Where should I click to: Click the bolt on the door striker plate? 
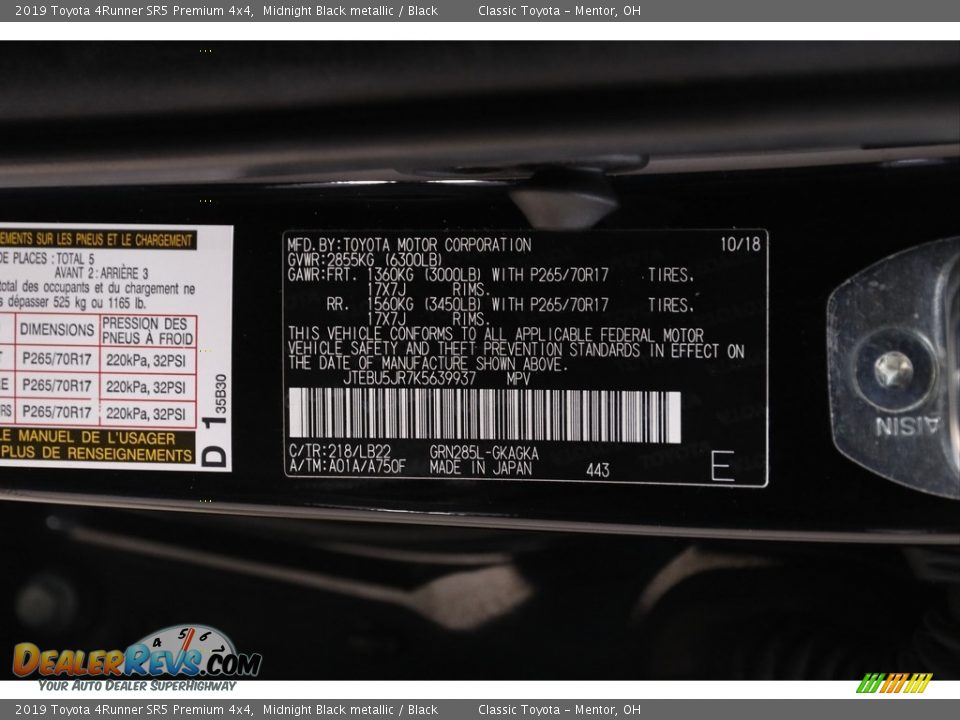(x=892, y=371)
